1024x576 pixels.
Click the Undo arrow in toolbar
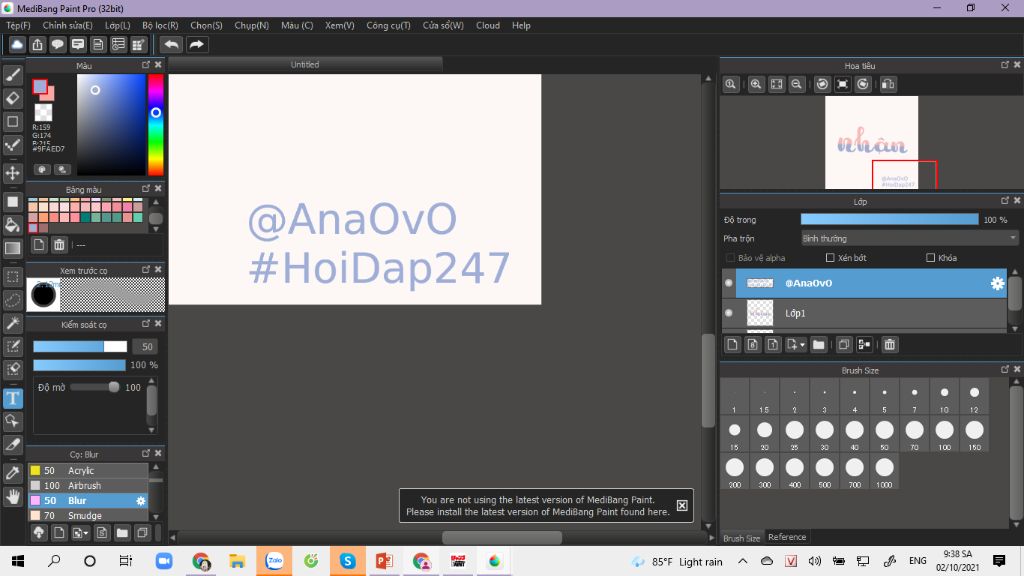pos(171,44)
